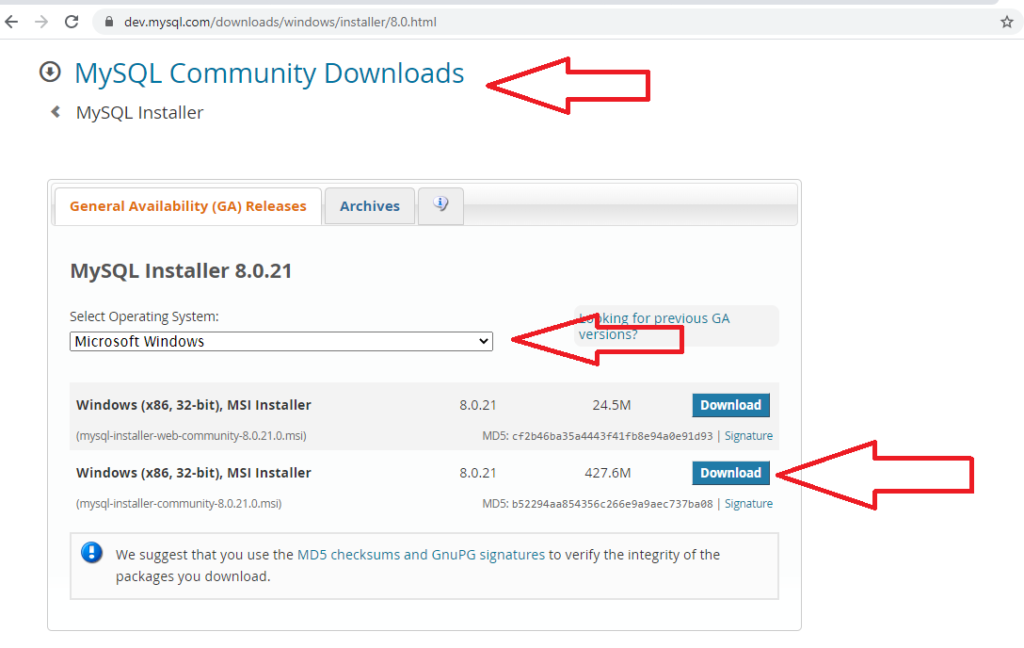Click the download circle icon beside the page heading
This screenshot has width=1024, height=648.
point(49,71)
